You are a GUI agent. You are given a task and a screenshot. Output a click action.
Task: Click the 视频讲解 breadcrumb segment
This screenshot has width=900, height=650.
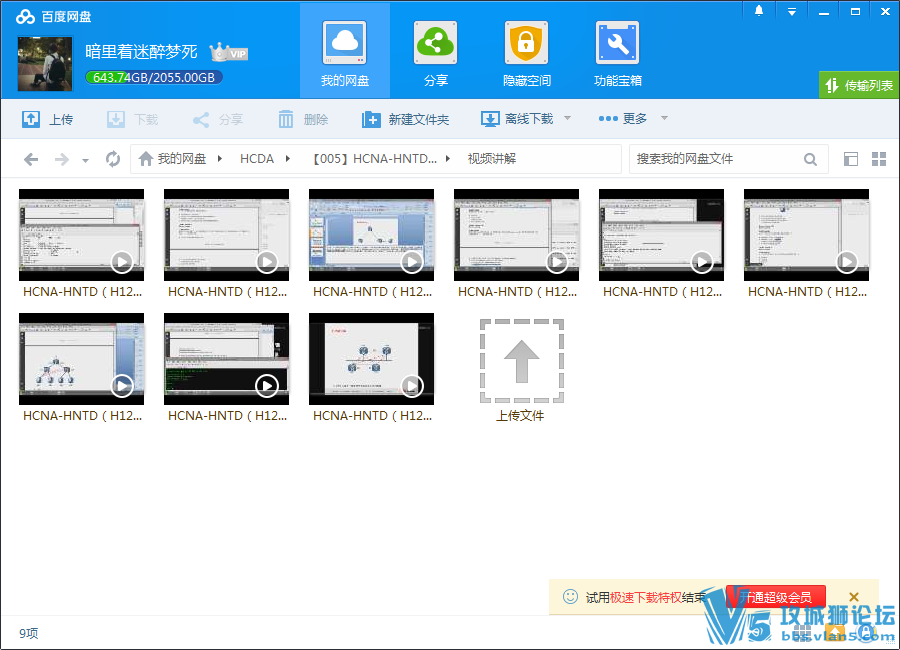pyautogui.click(x=492, y=158)
